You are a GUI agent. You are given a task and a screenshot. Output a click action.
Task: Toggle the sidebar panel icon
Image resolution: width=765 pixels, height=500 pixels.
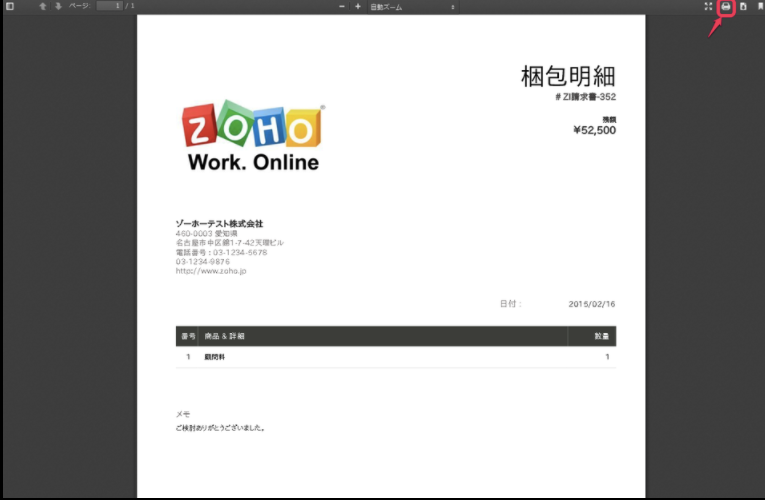pyautogui.click(x=10, y=6)
